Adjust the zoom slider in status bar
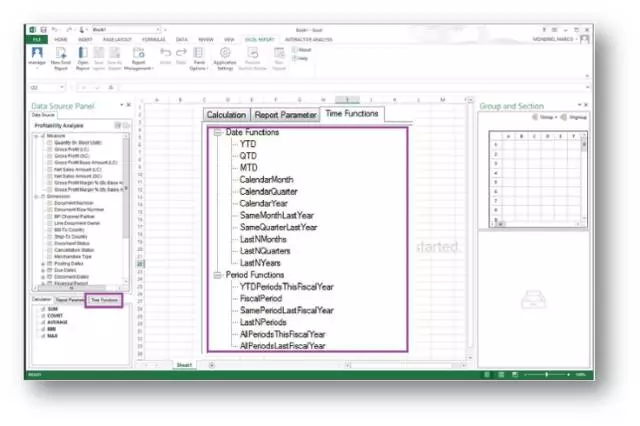The image size is (640, 426). point(546,375)
